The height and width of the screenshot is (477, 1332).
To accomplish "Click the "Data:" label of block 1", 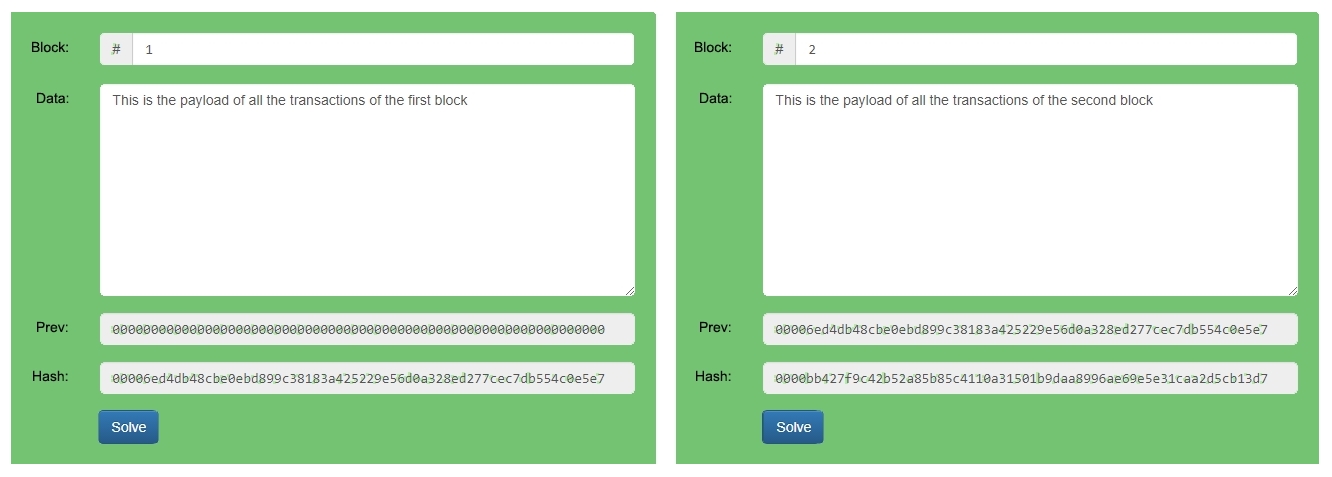I will (52, 98).
